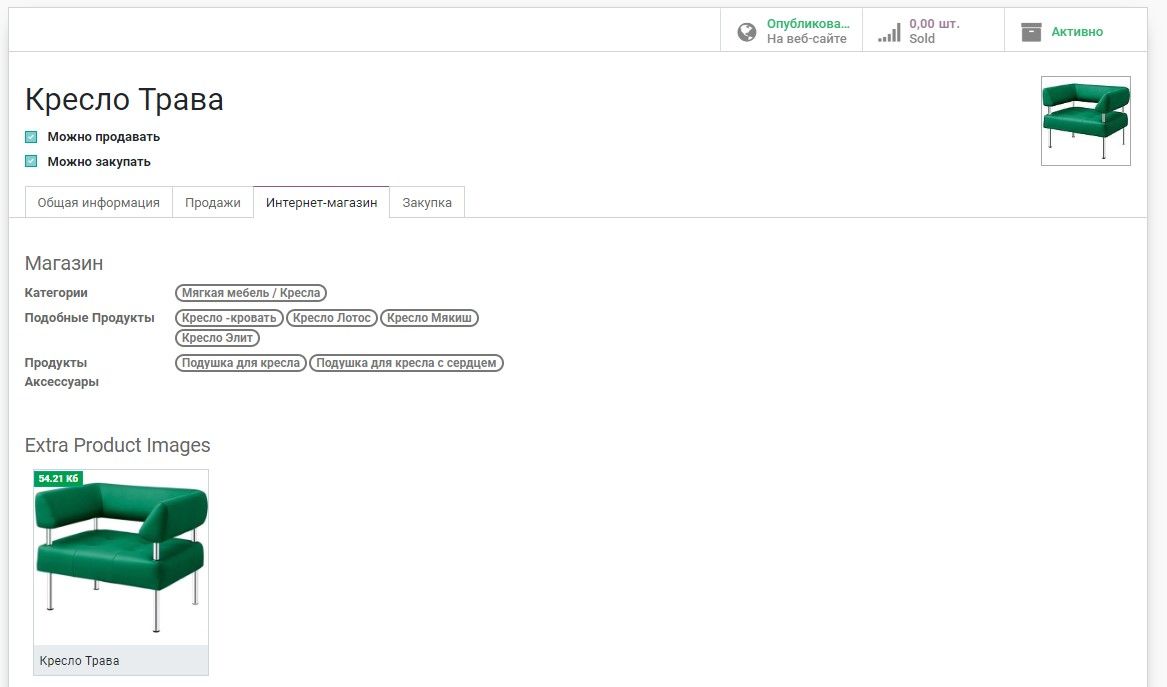Image resolution: width=1167 pixels, height=687 pixels.
Task: Click the 'Кресло Элит' tag
Action: (217, 338)
